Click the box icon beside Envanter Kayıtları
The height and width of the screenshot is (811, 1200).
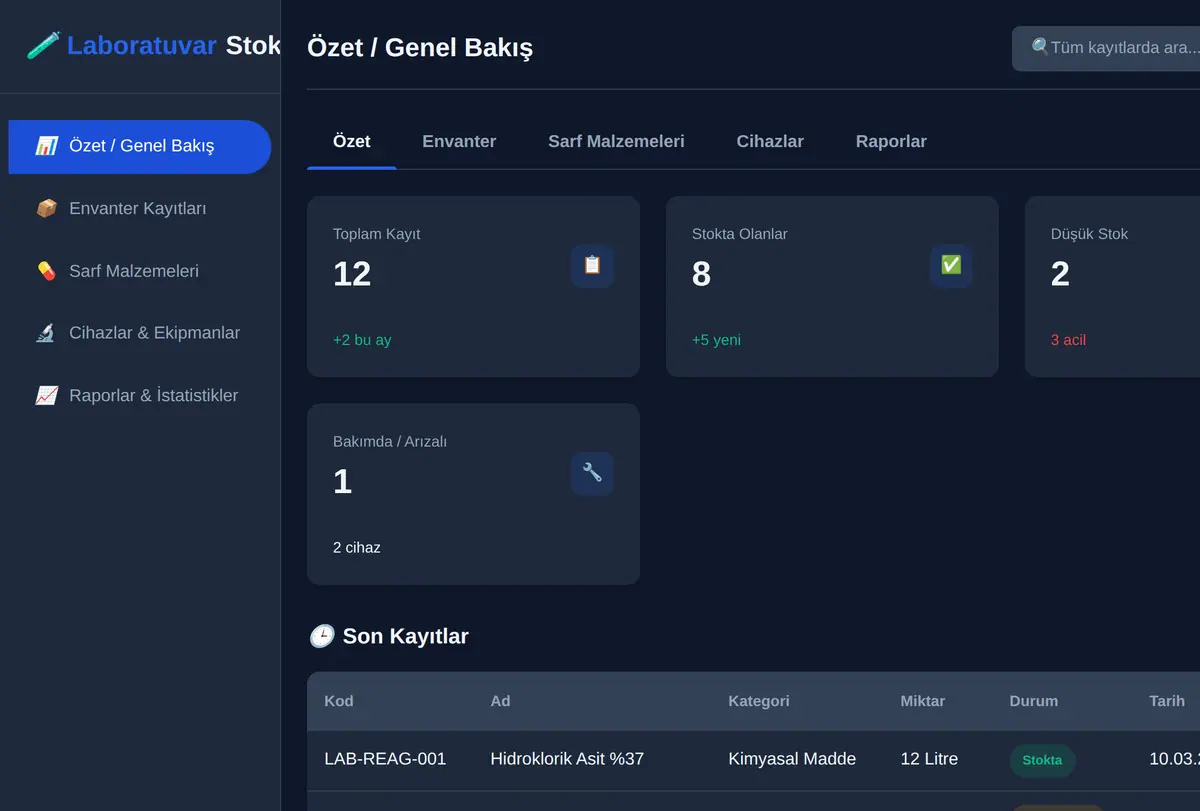click(46, 208)
